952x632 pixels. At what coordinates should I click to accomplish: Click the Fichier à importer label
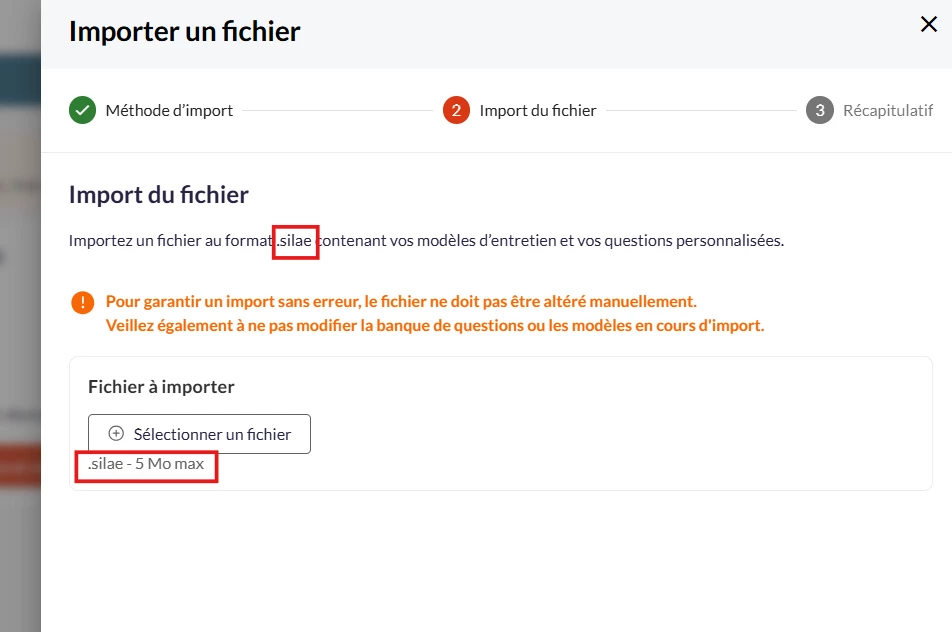[x=161, y=386]
